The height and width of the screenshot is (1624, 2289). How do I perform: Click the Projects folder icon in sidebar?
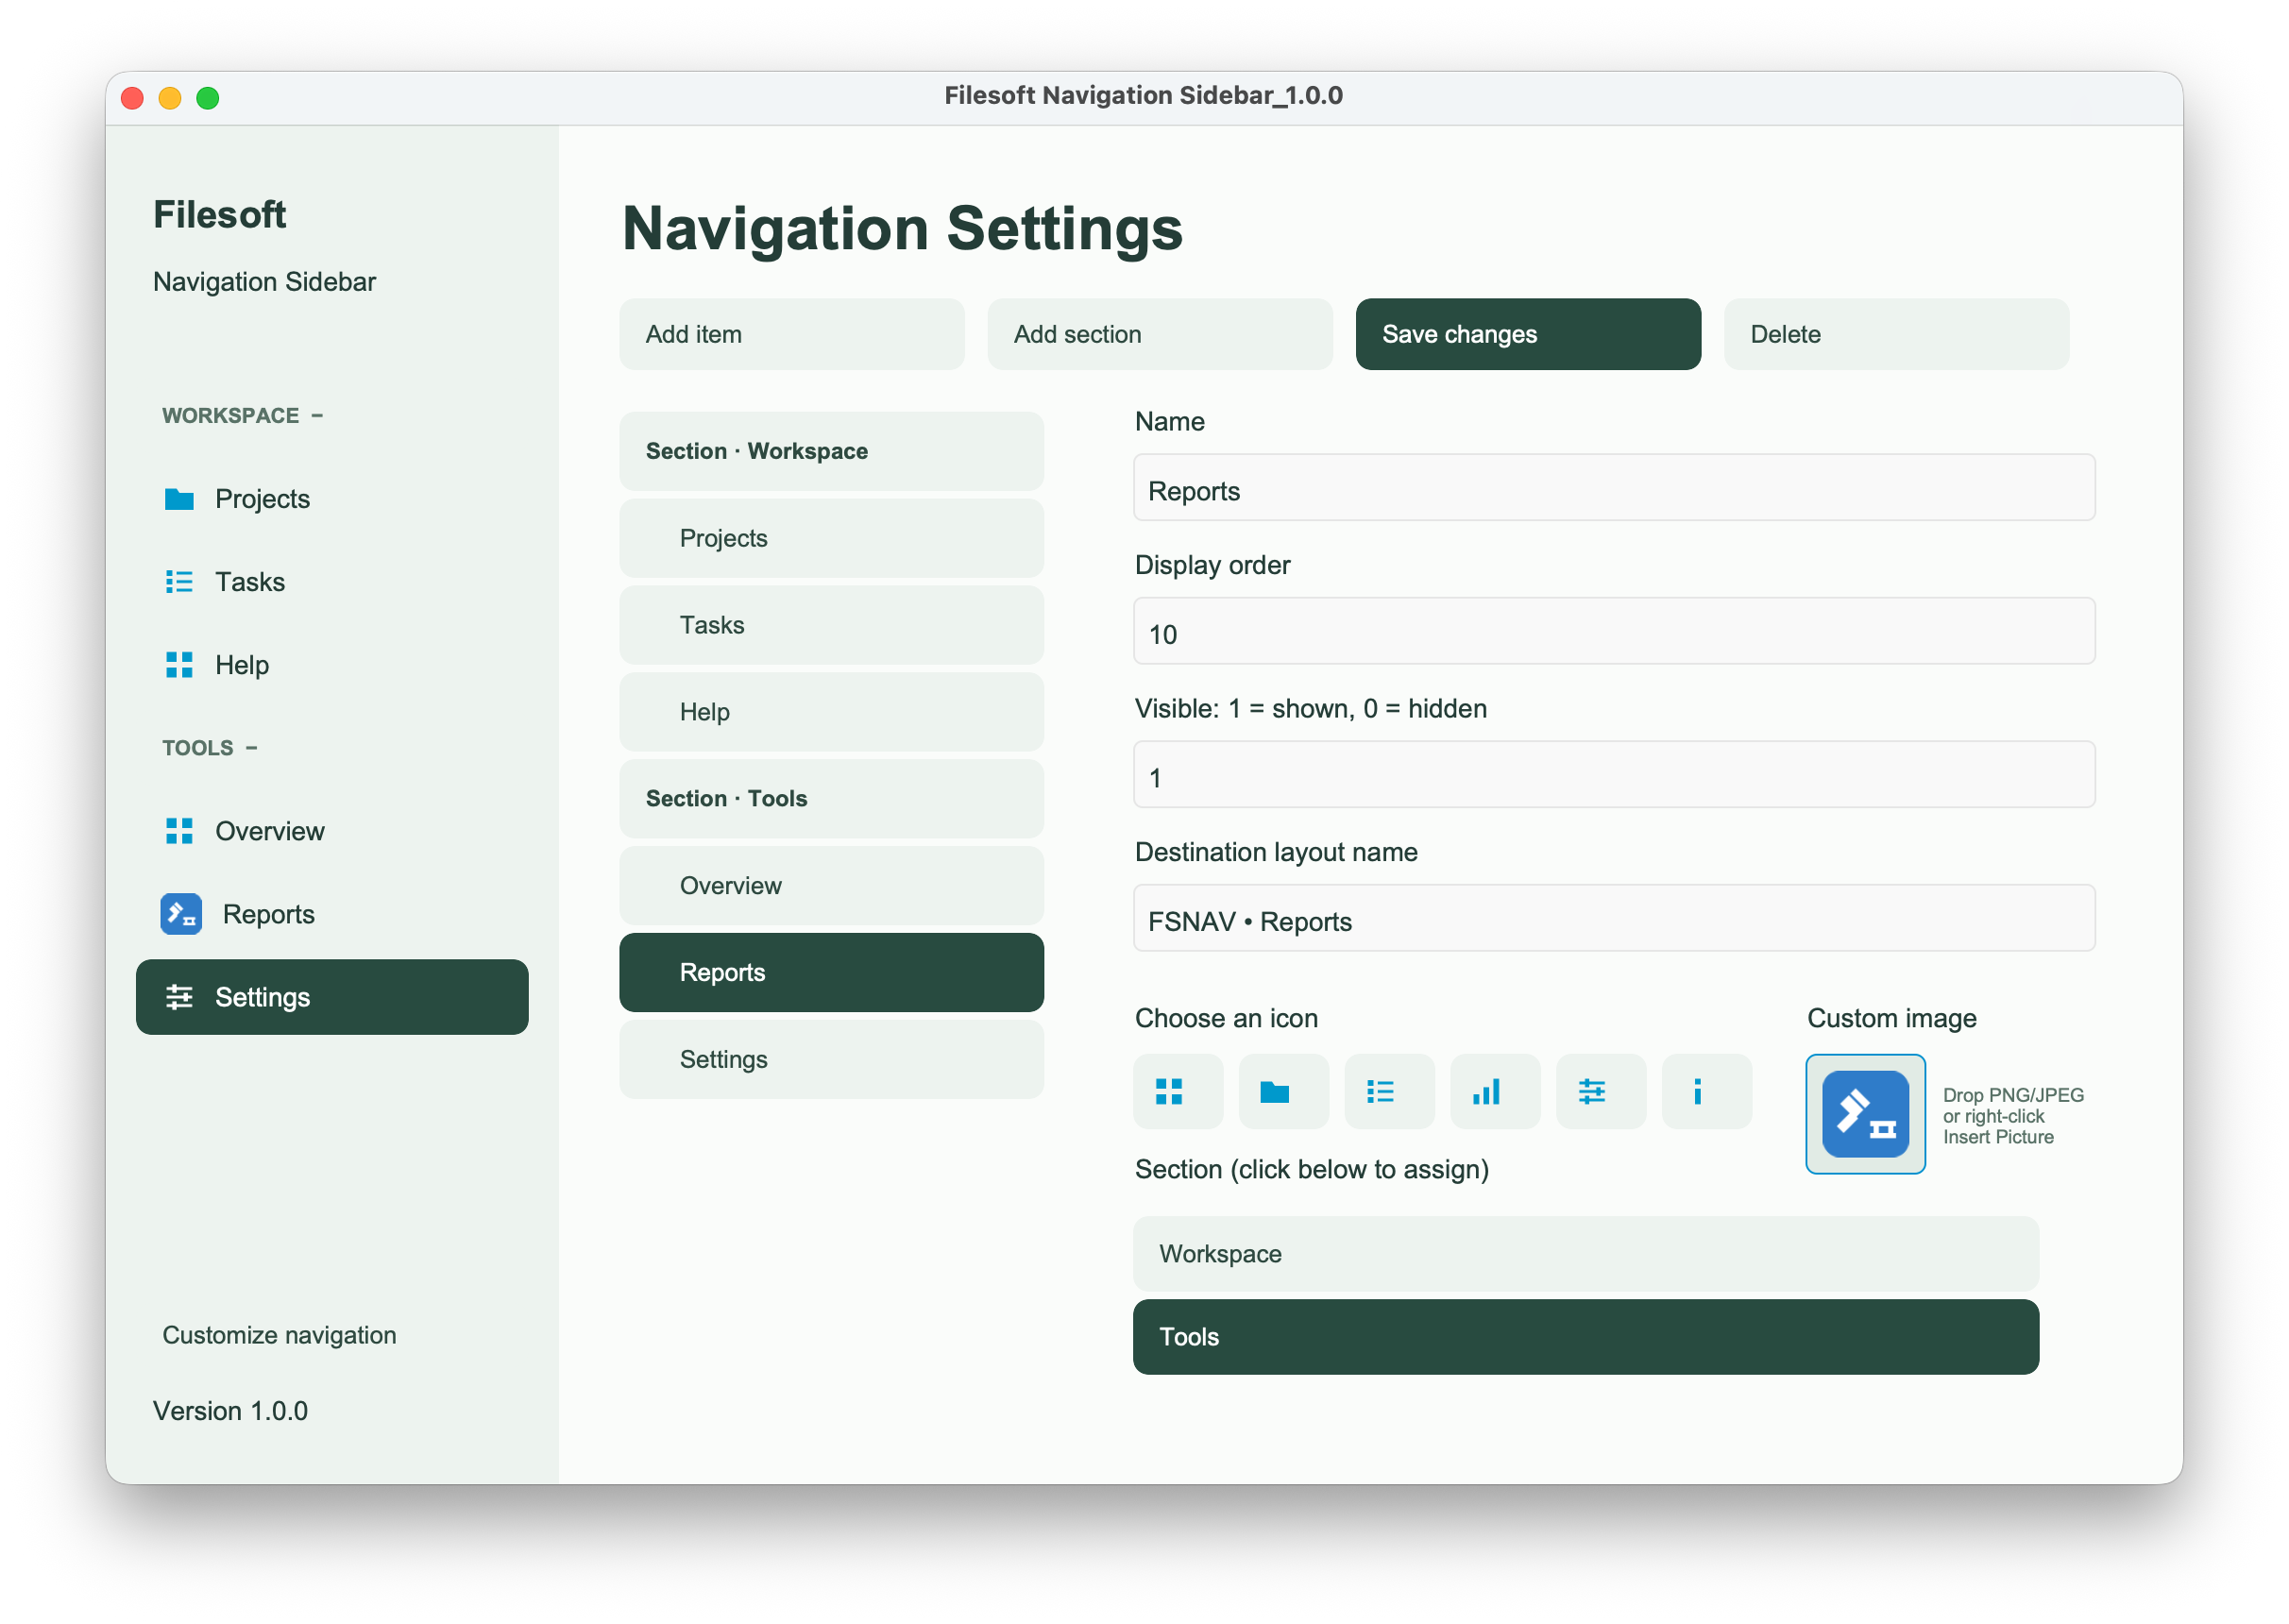(179, 499)
